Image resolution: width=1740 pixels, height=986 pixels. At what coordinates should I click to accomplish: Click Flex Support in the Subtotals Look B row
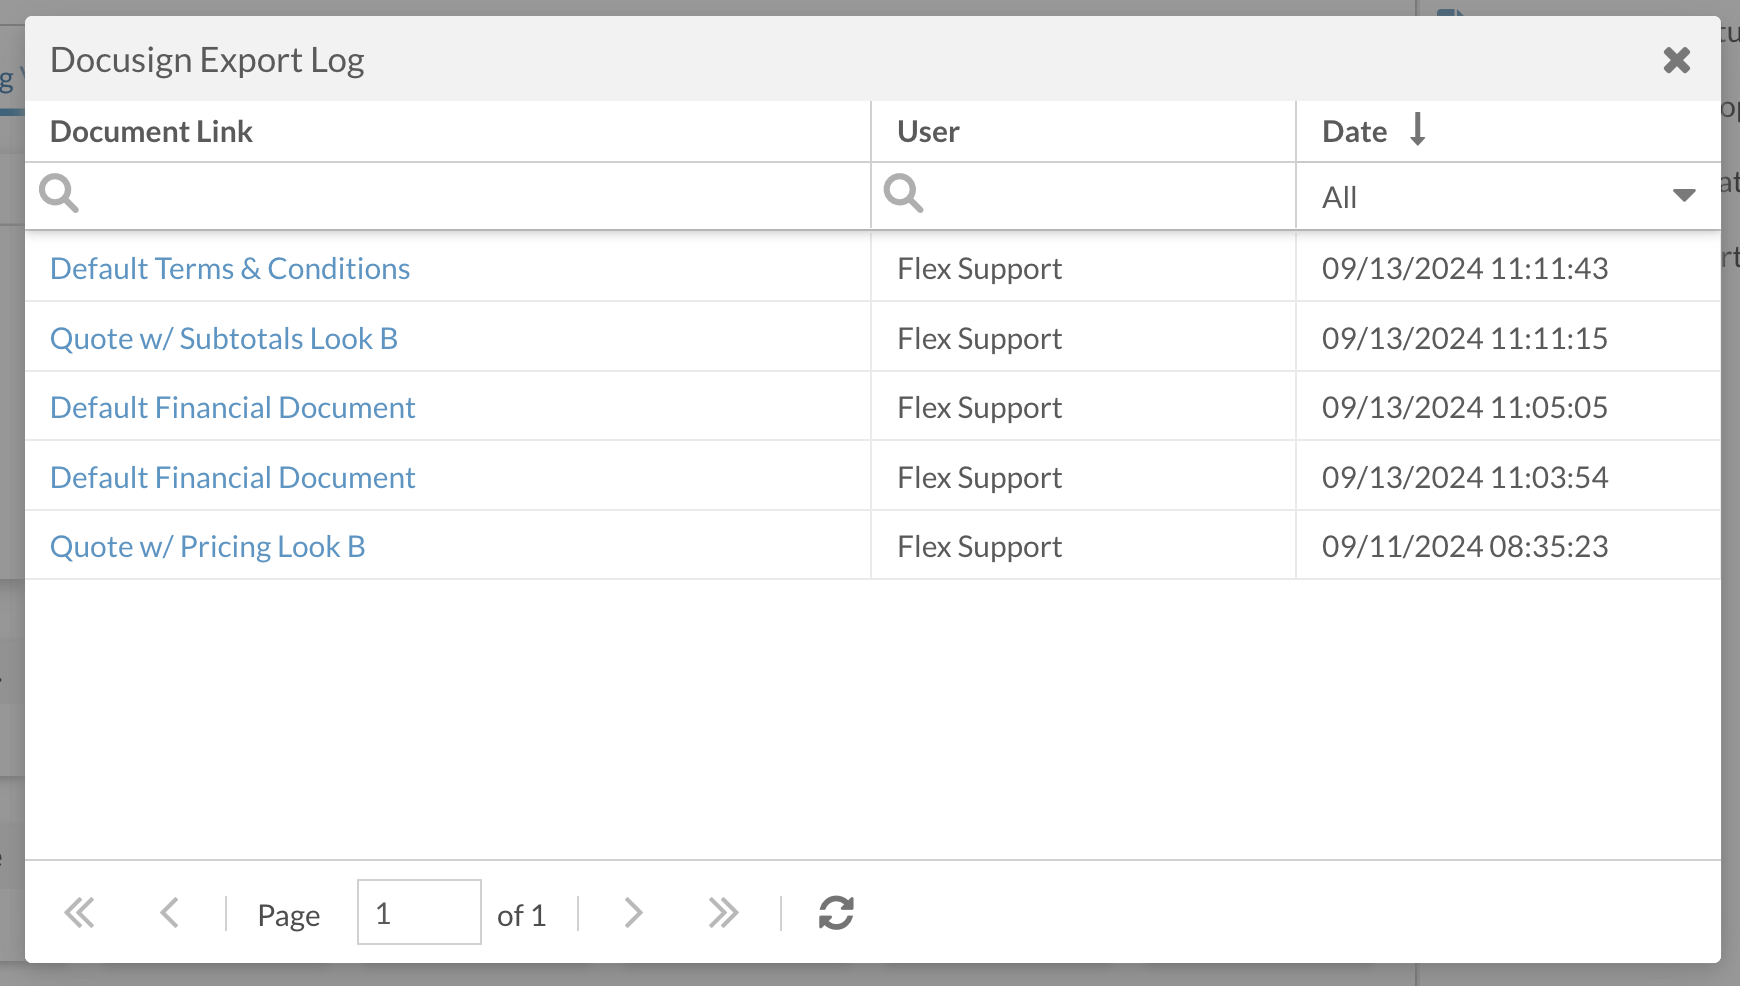pyautogui.click(x=979, y=338)
